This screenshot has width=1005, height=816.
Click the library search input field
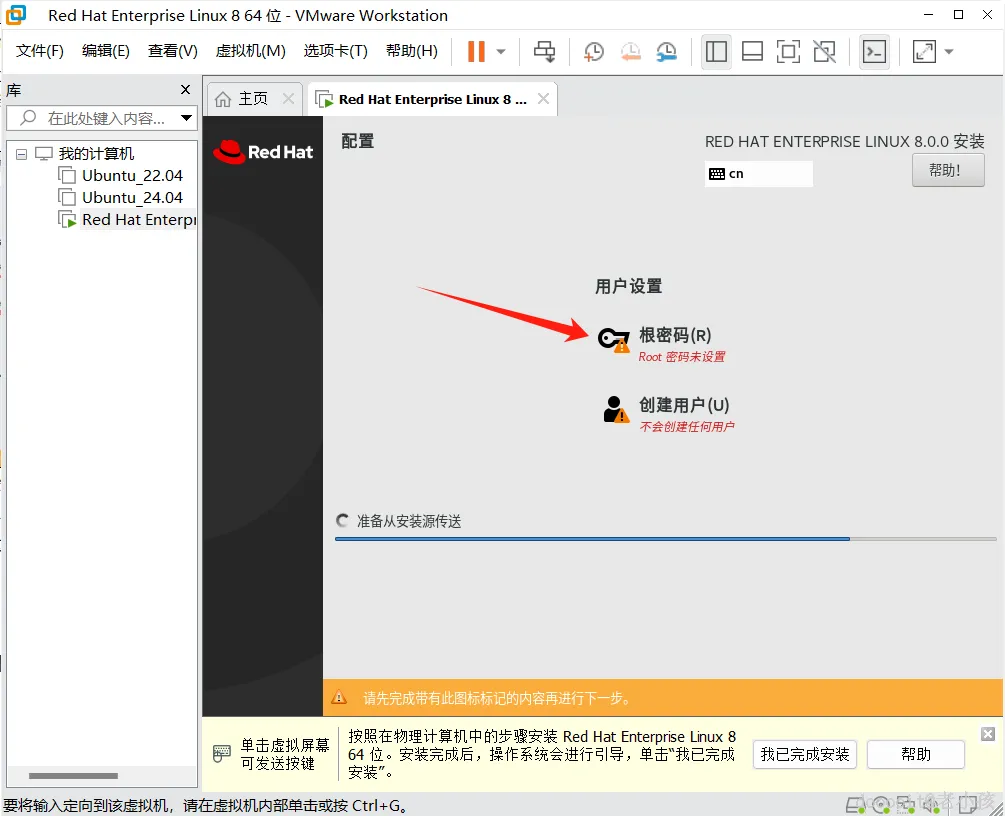click(x=100, y=118)
